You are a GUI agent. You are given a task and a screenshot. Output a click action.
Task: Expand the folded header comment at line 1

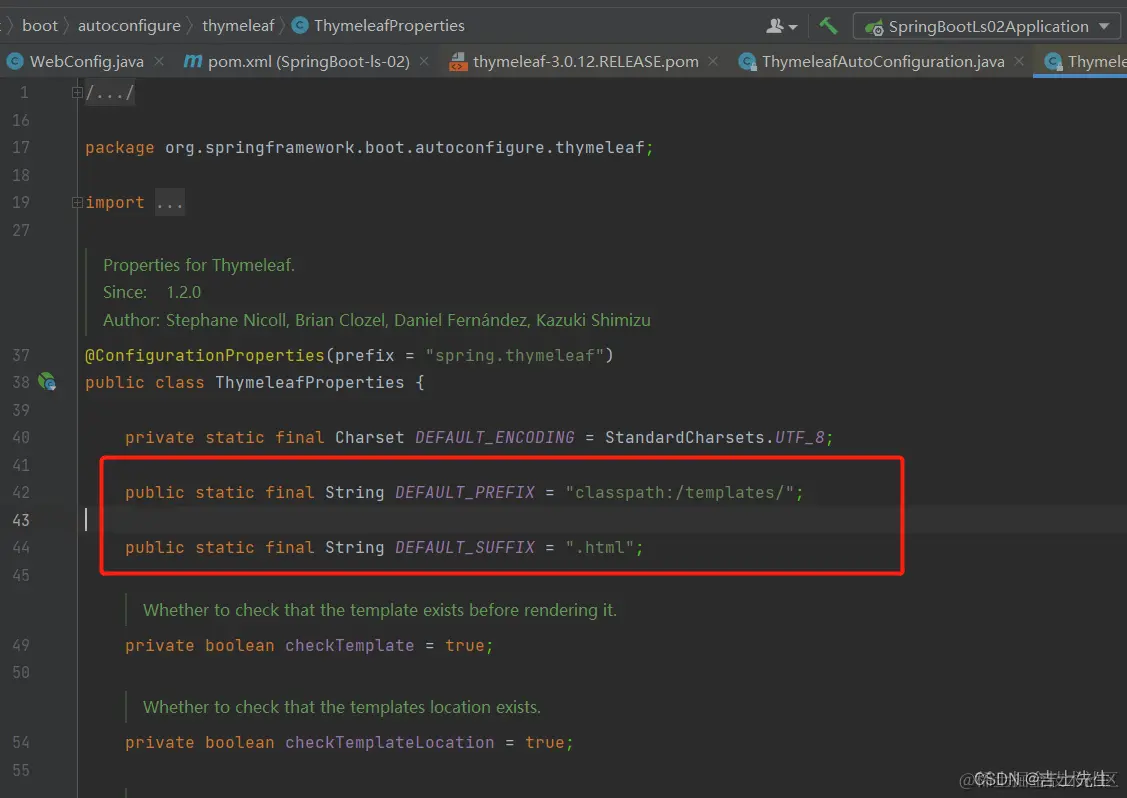pos(77,92)
